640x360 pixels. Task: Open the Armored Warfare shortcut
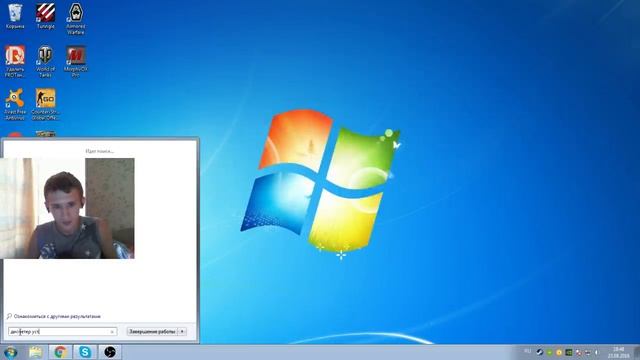pos(76,19)
